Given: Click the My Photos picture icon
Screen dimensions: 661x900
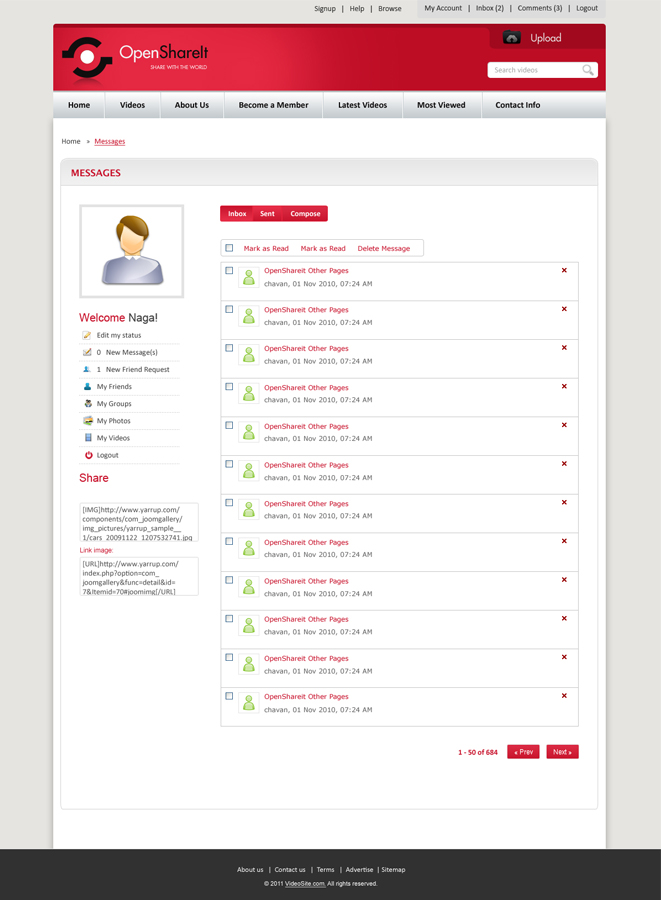Looking at the screenshot, I should [88, 421].
